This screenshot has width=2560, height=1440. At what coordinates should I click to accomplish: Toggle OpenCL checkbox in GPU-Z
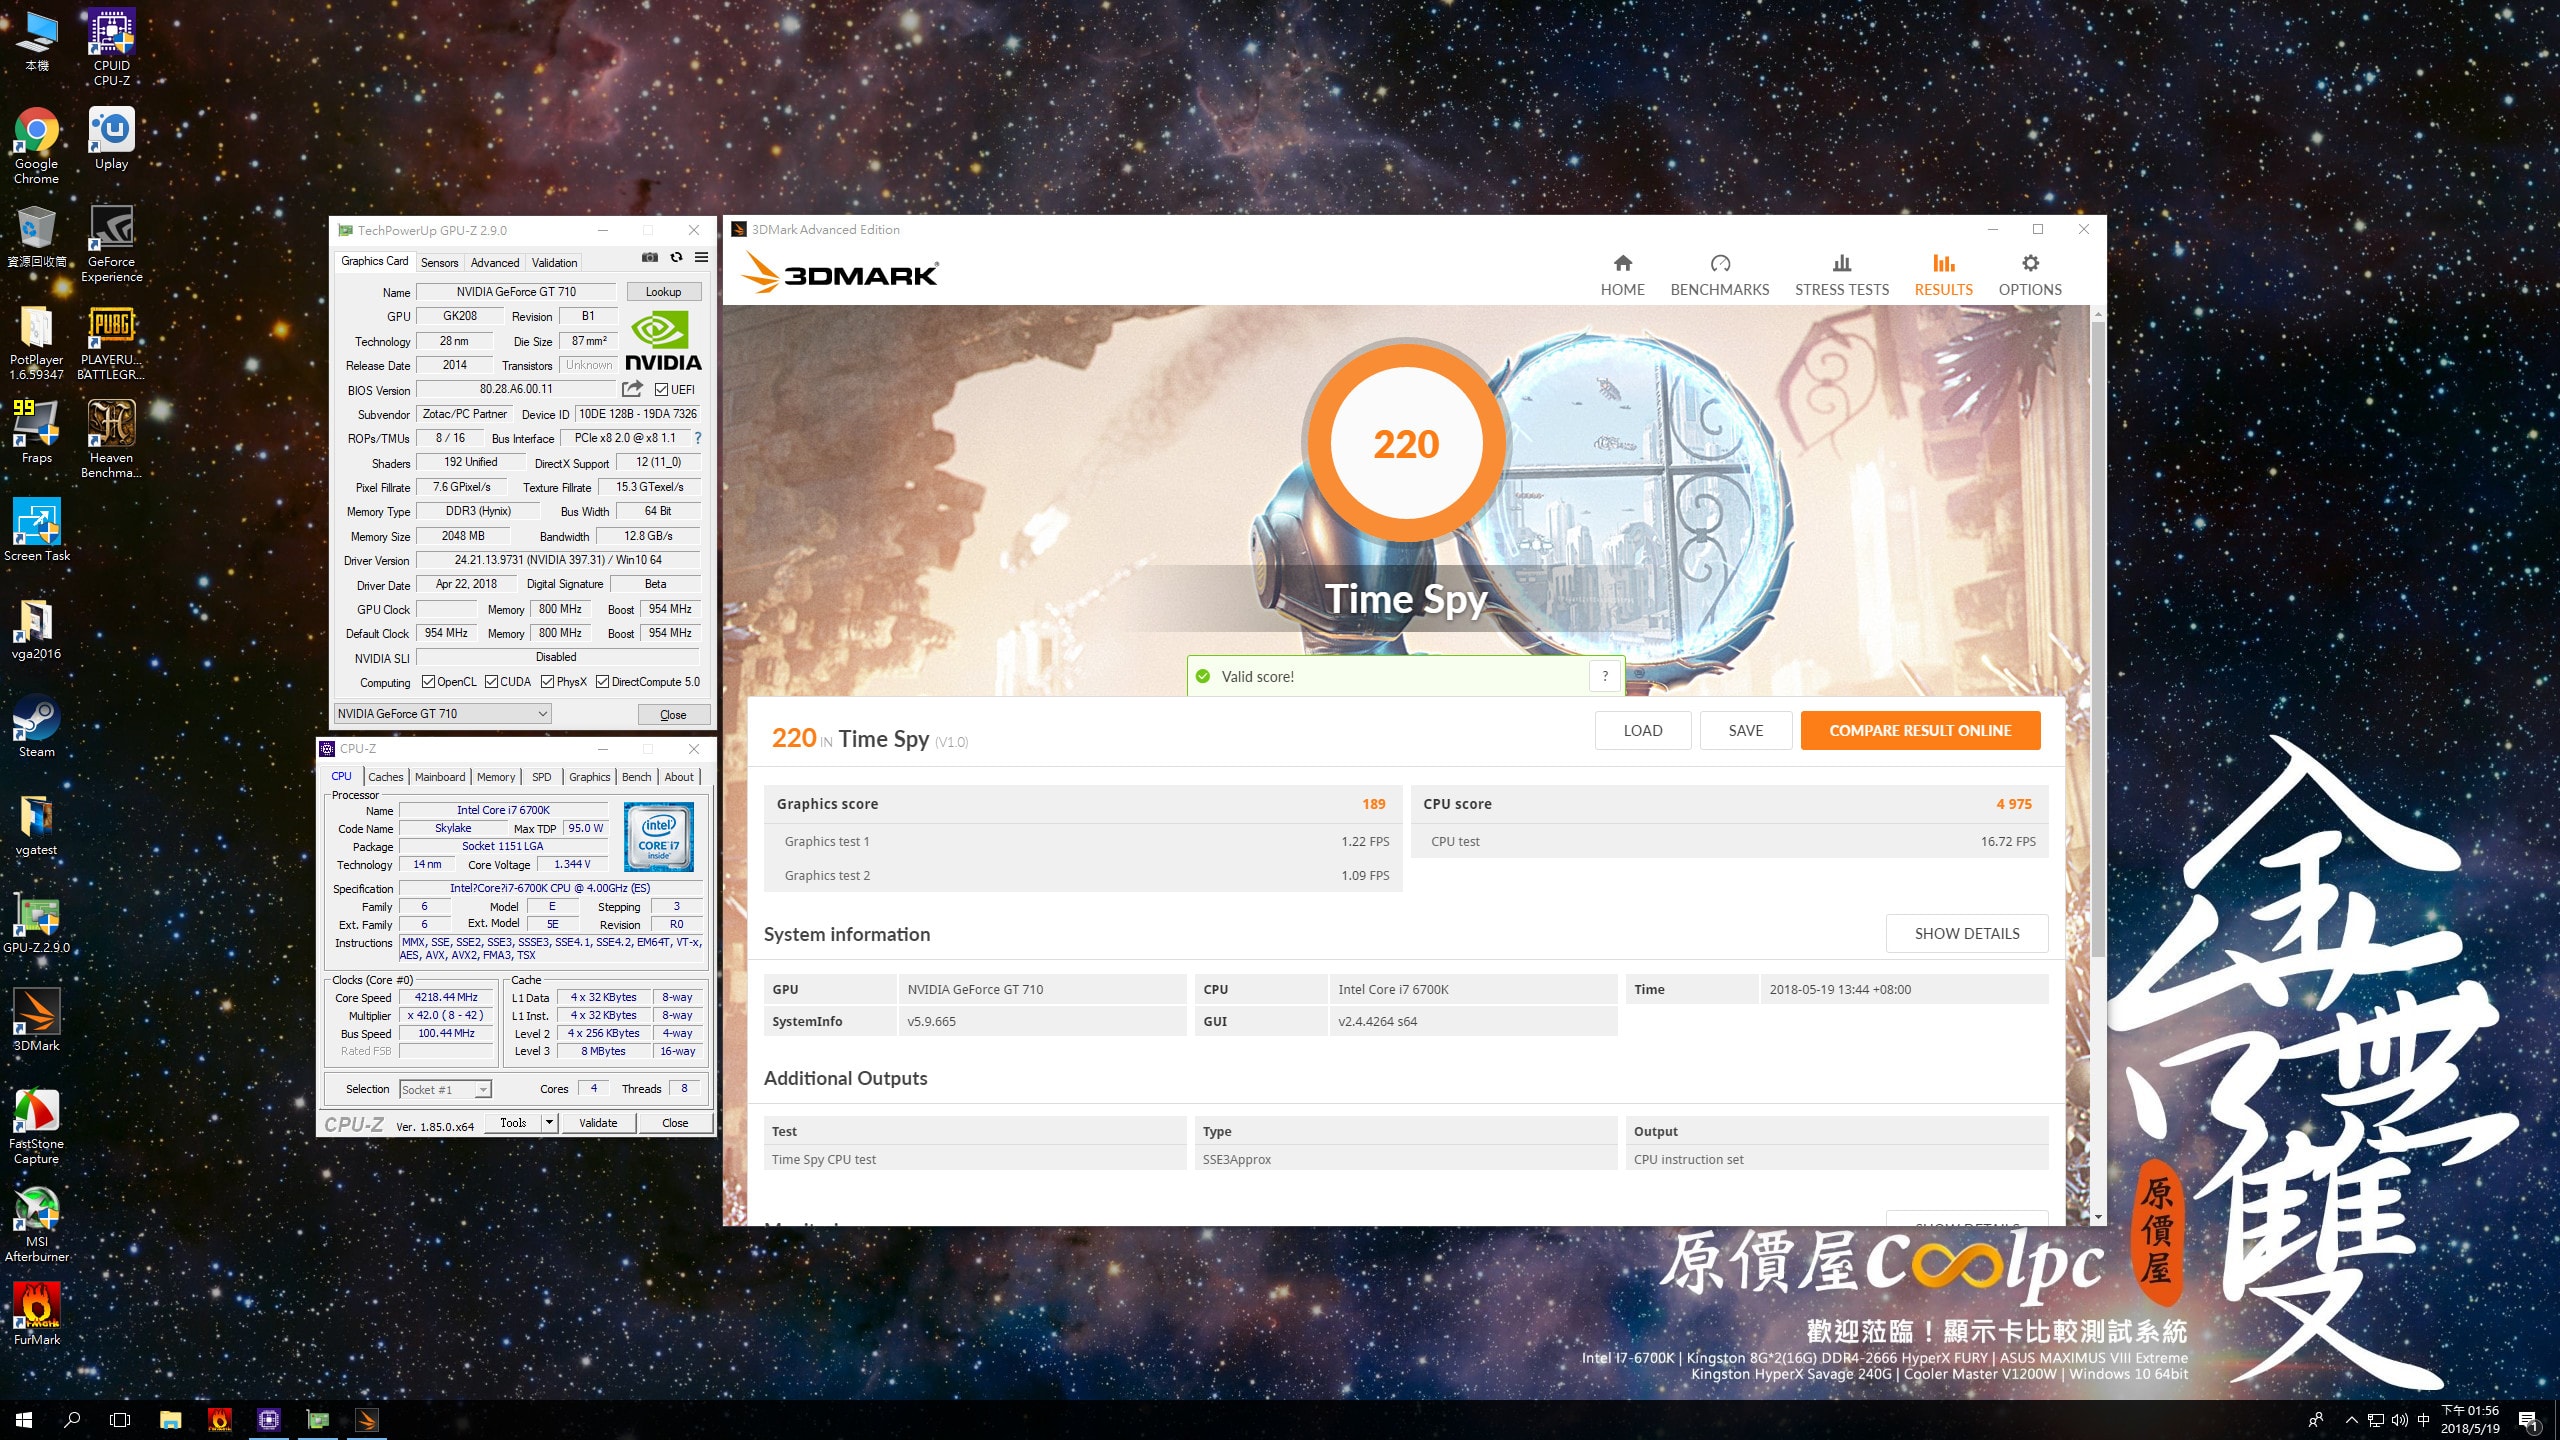point(428,682)
